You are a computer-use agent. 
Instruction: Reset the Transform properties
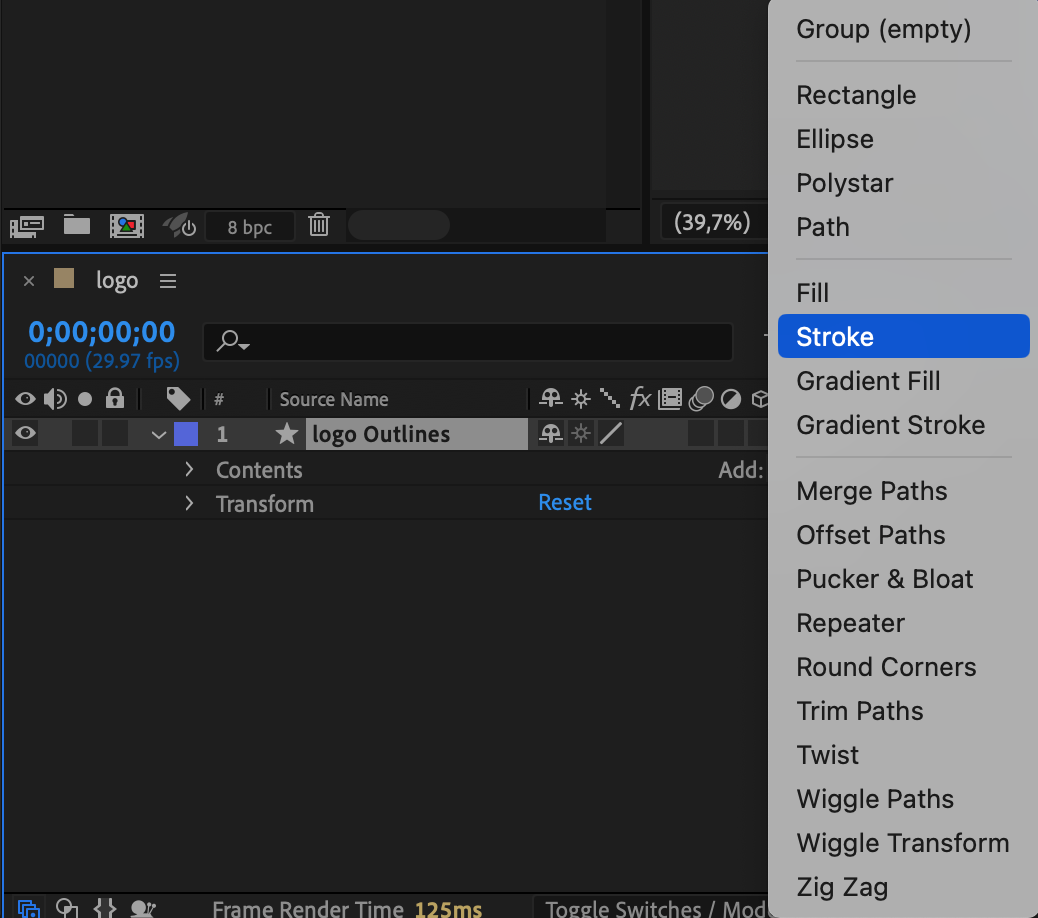tap(565, 503)
